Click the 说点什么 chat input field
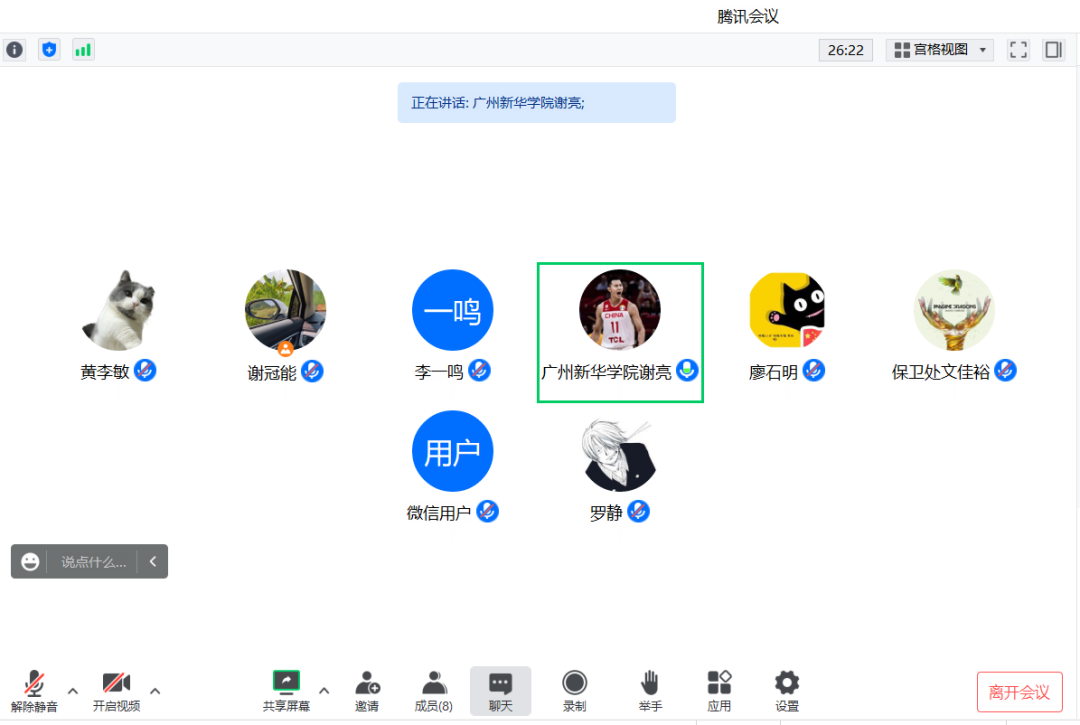 point(94,562)
